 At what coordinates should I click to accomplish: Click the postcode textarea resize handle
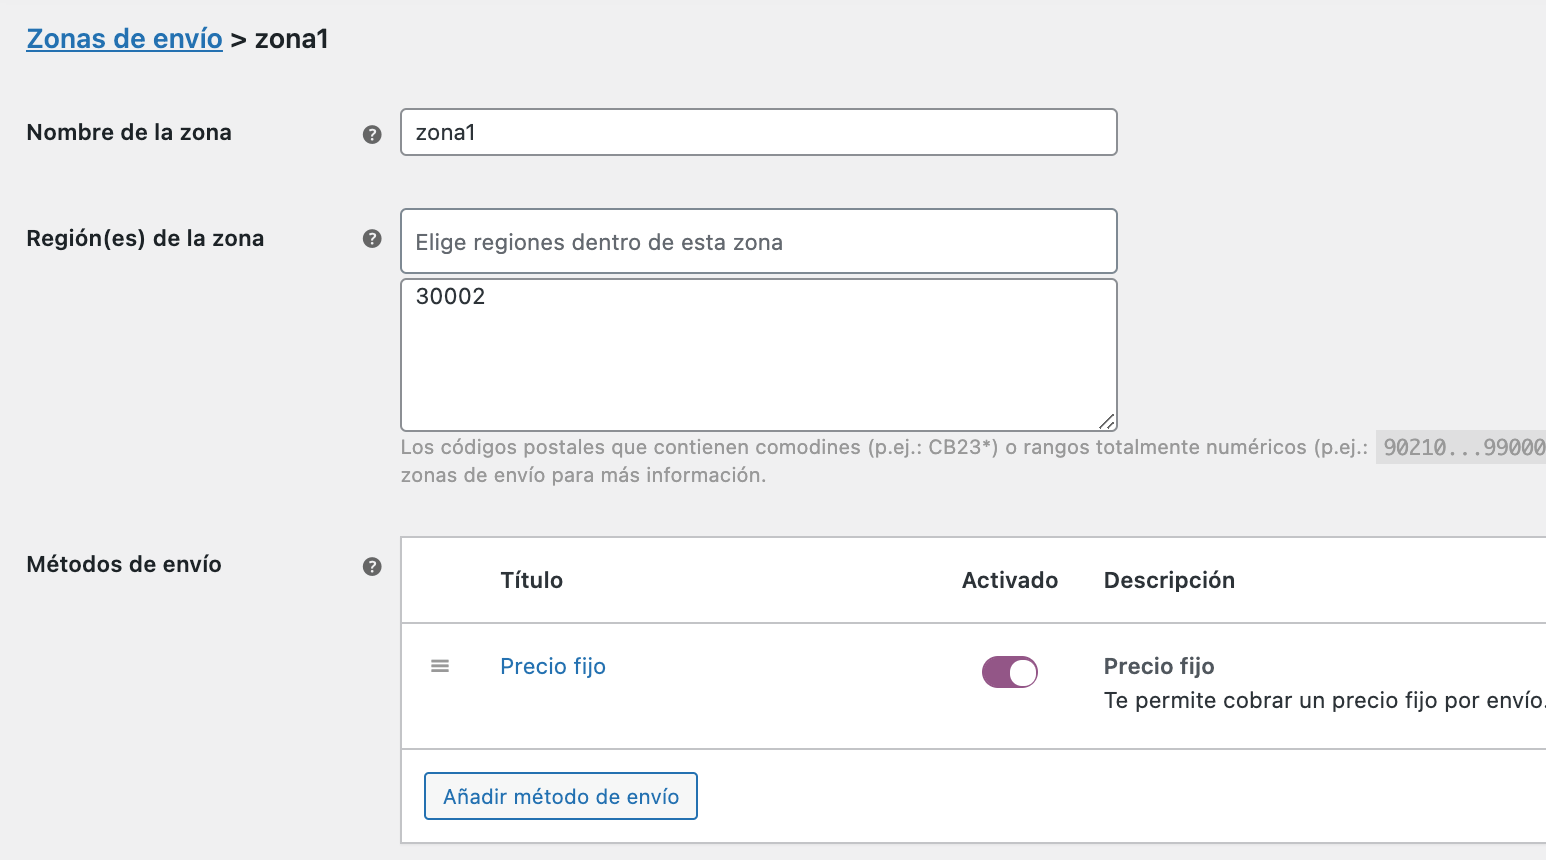click(1107, 421)
